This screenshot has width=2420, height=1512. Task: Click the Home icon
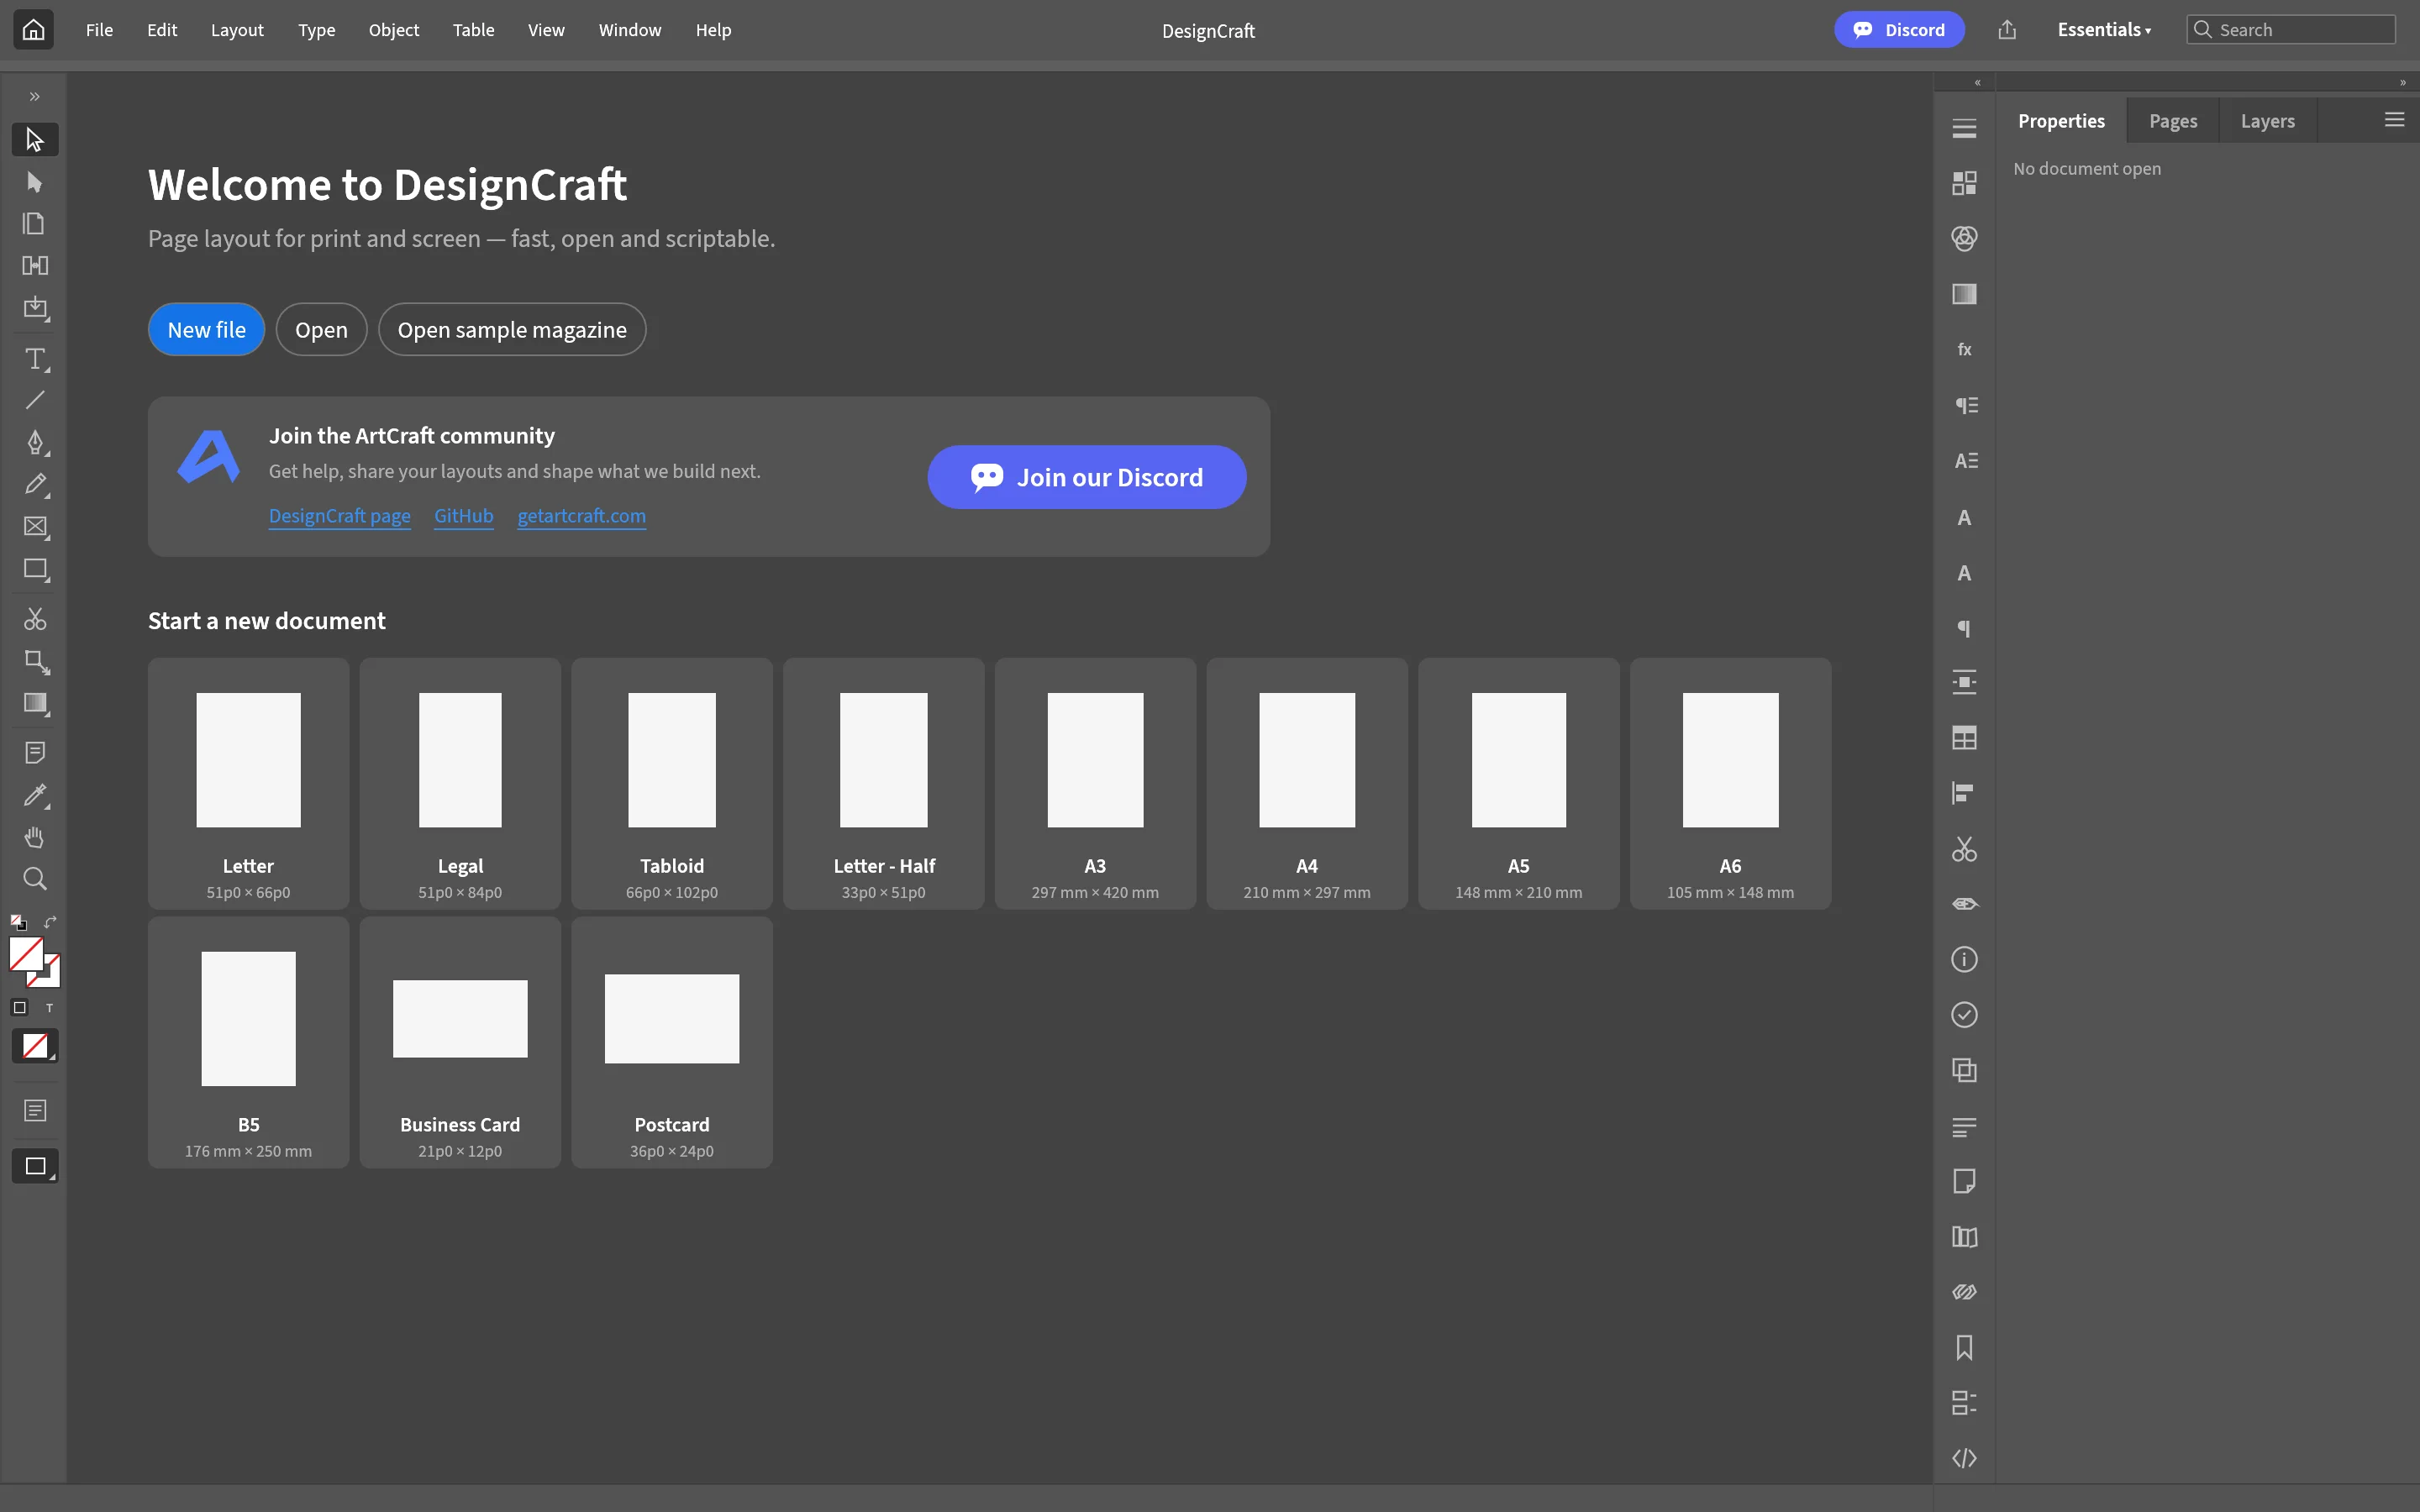(x=33, y=30)
